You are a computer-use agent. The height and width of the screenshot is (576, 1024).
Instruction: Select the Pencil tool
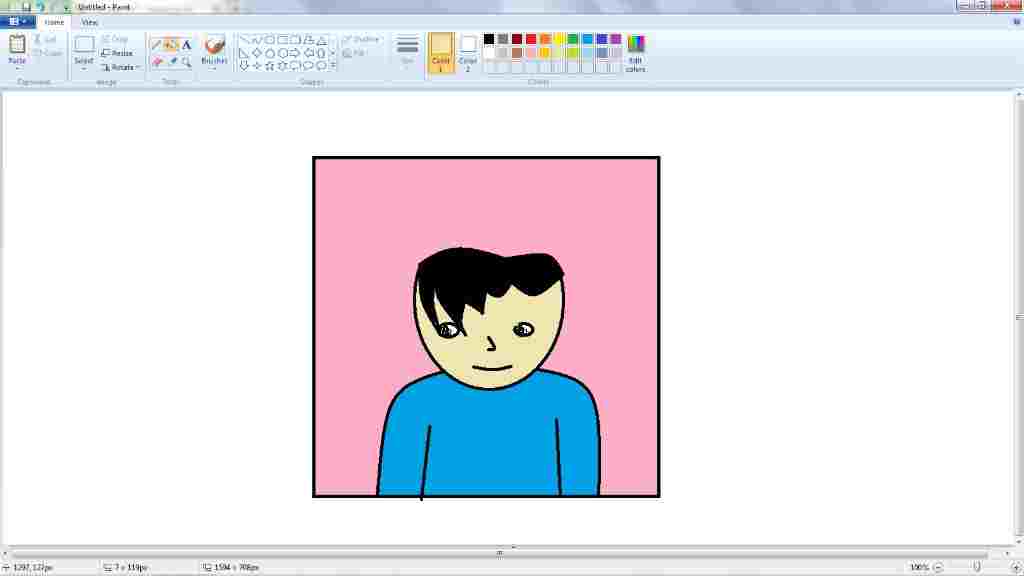click(x=156, y=45)
